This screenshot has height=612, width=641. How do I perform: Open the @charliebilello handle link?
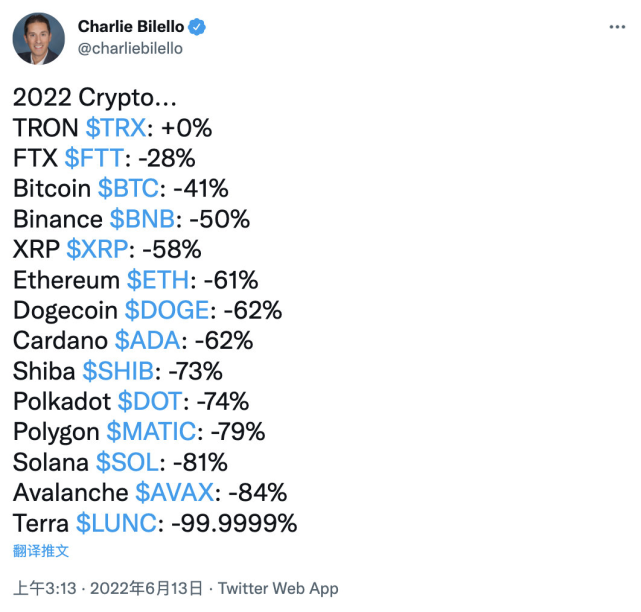pos(129,48)
